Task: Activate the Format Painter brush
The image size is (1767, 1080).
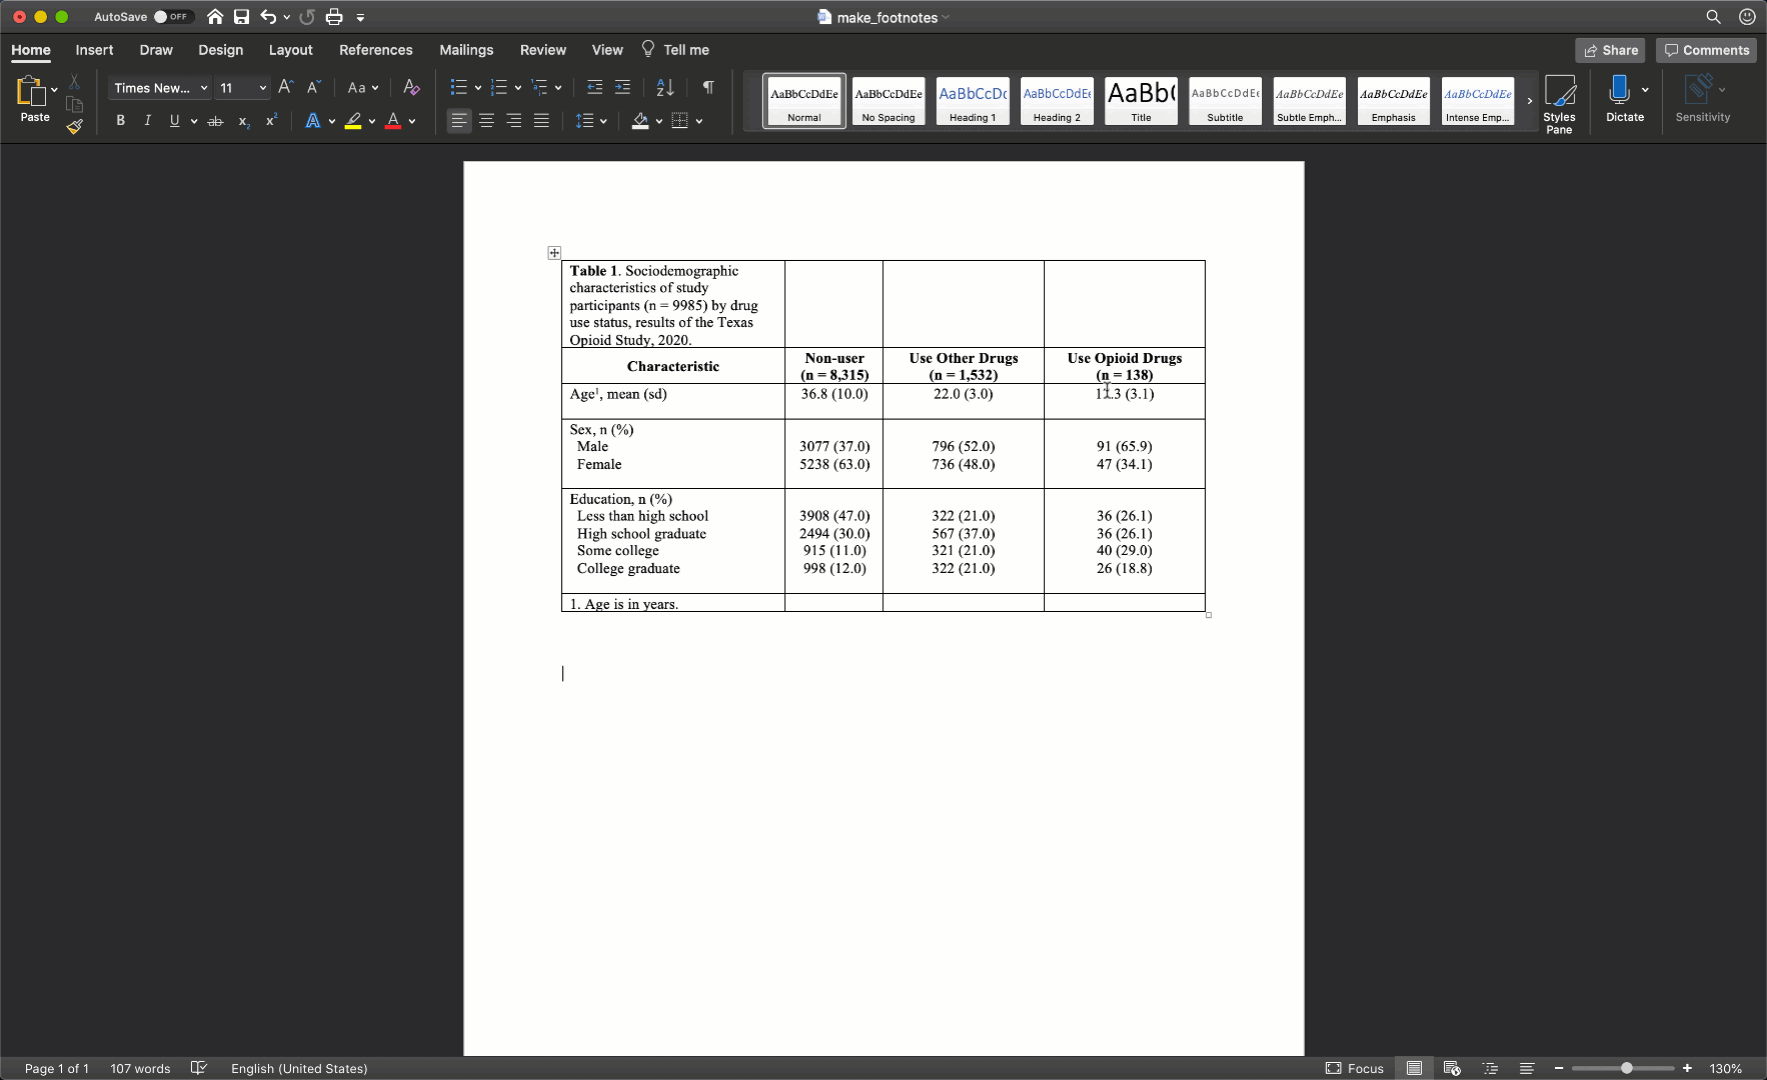Action: point(74,126)
